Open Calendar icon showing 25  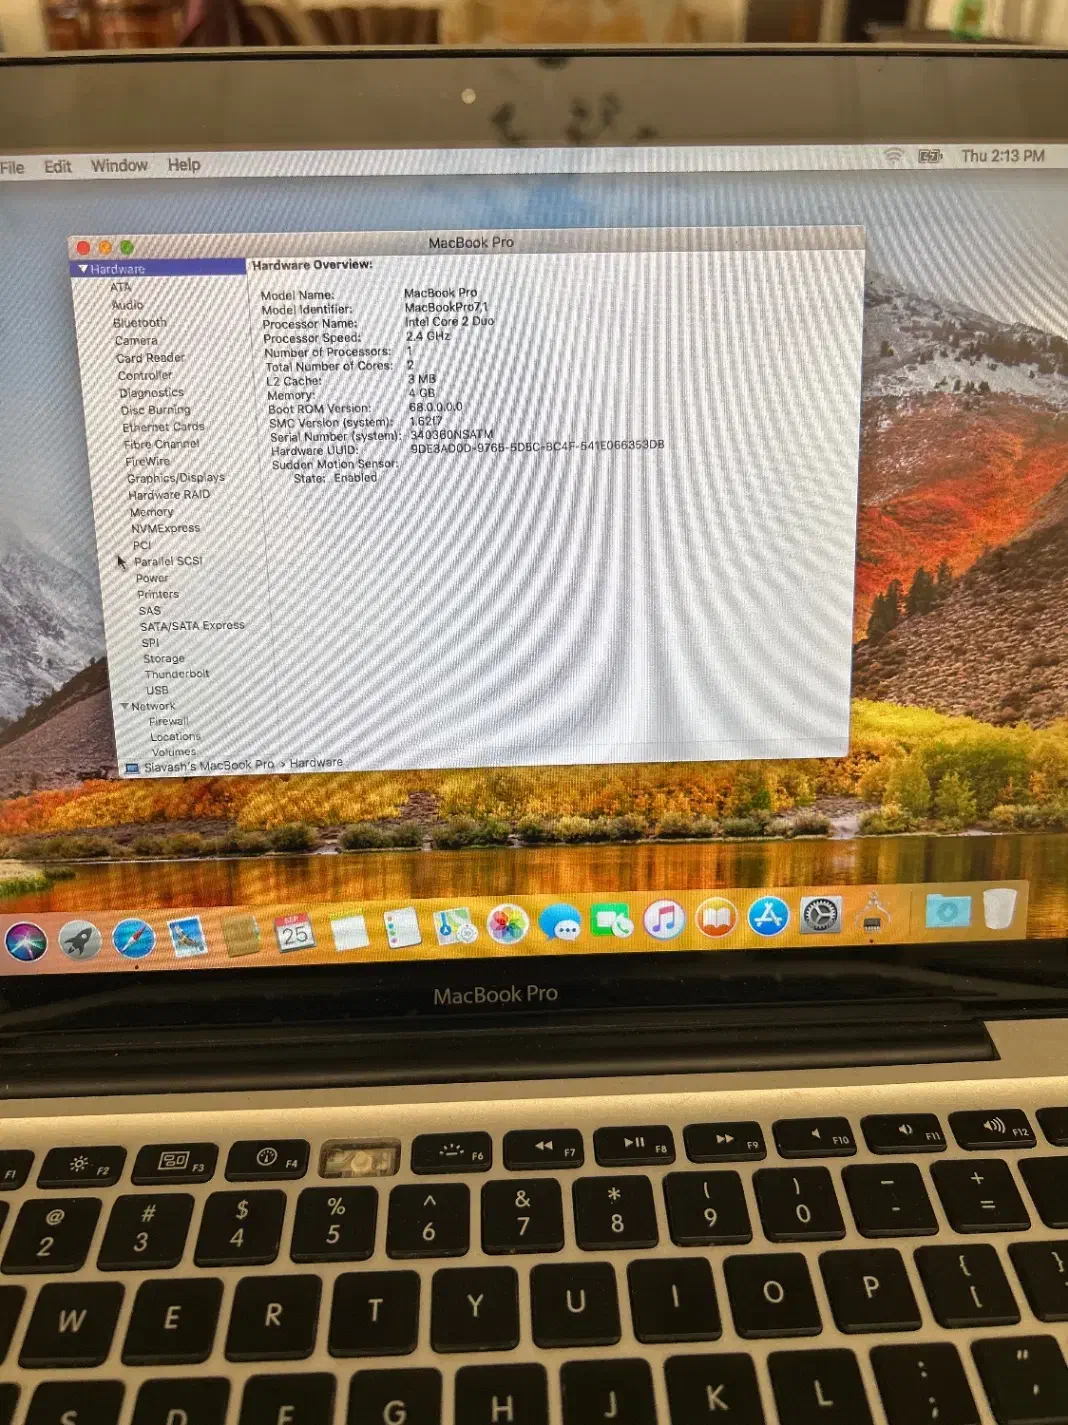click(294, 933)
